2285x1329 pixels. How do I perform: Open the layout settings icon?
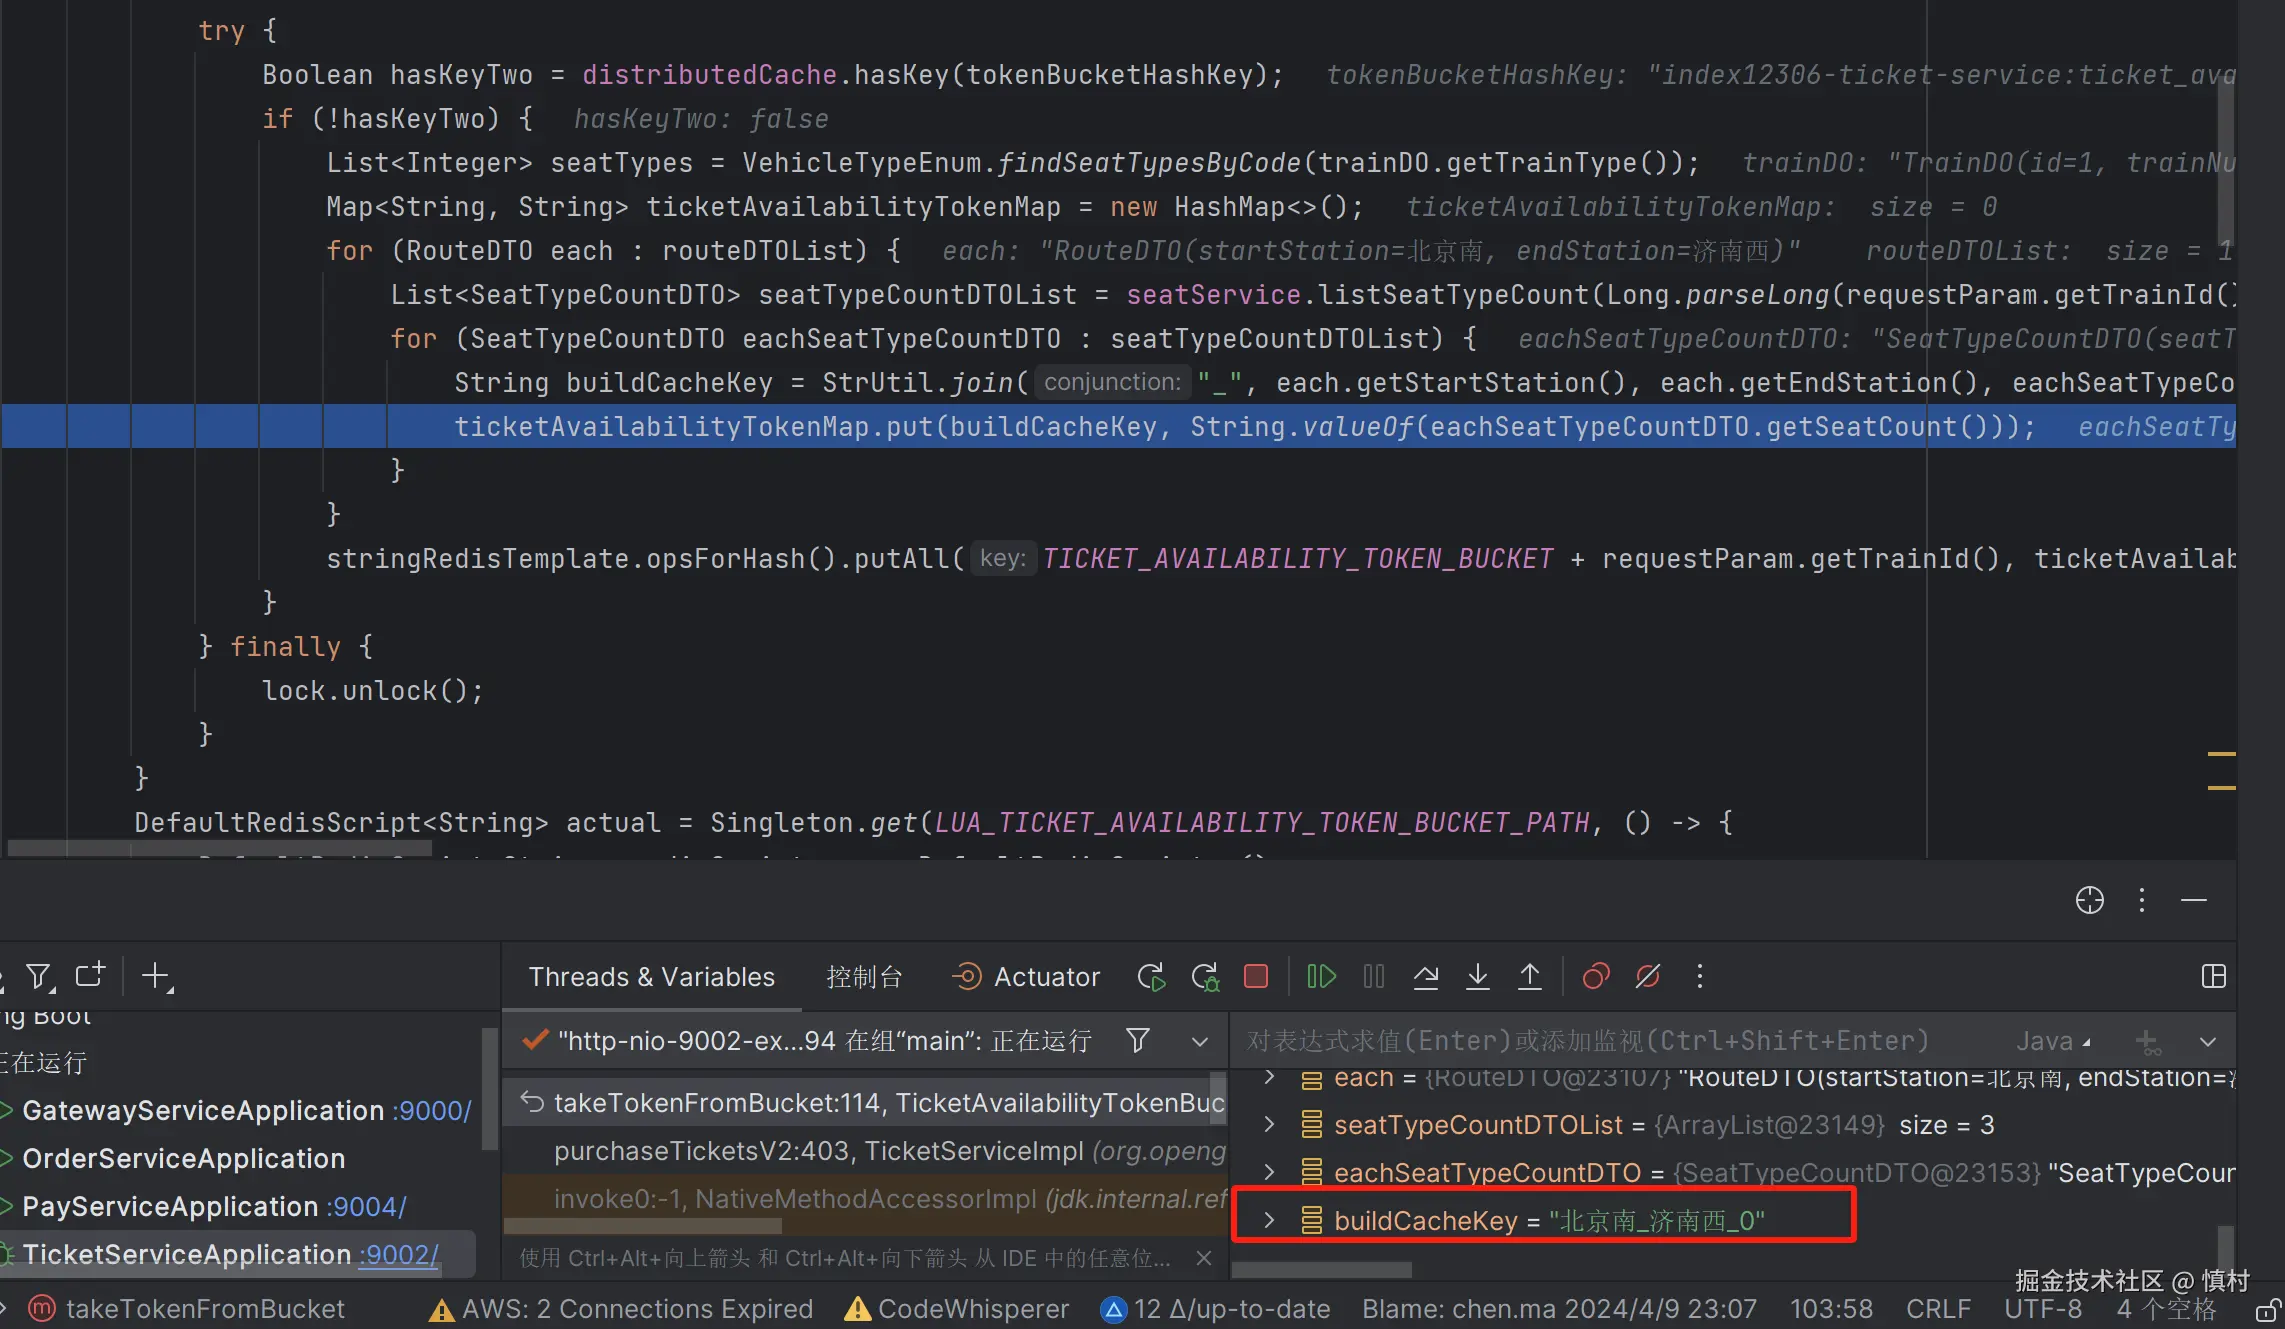[x=2214, y=976]
